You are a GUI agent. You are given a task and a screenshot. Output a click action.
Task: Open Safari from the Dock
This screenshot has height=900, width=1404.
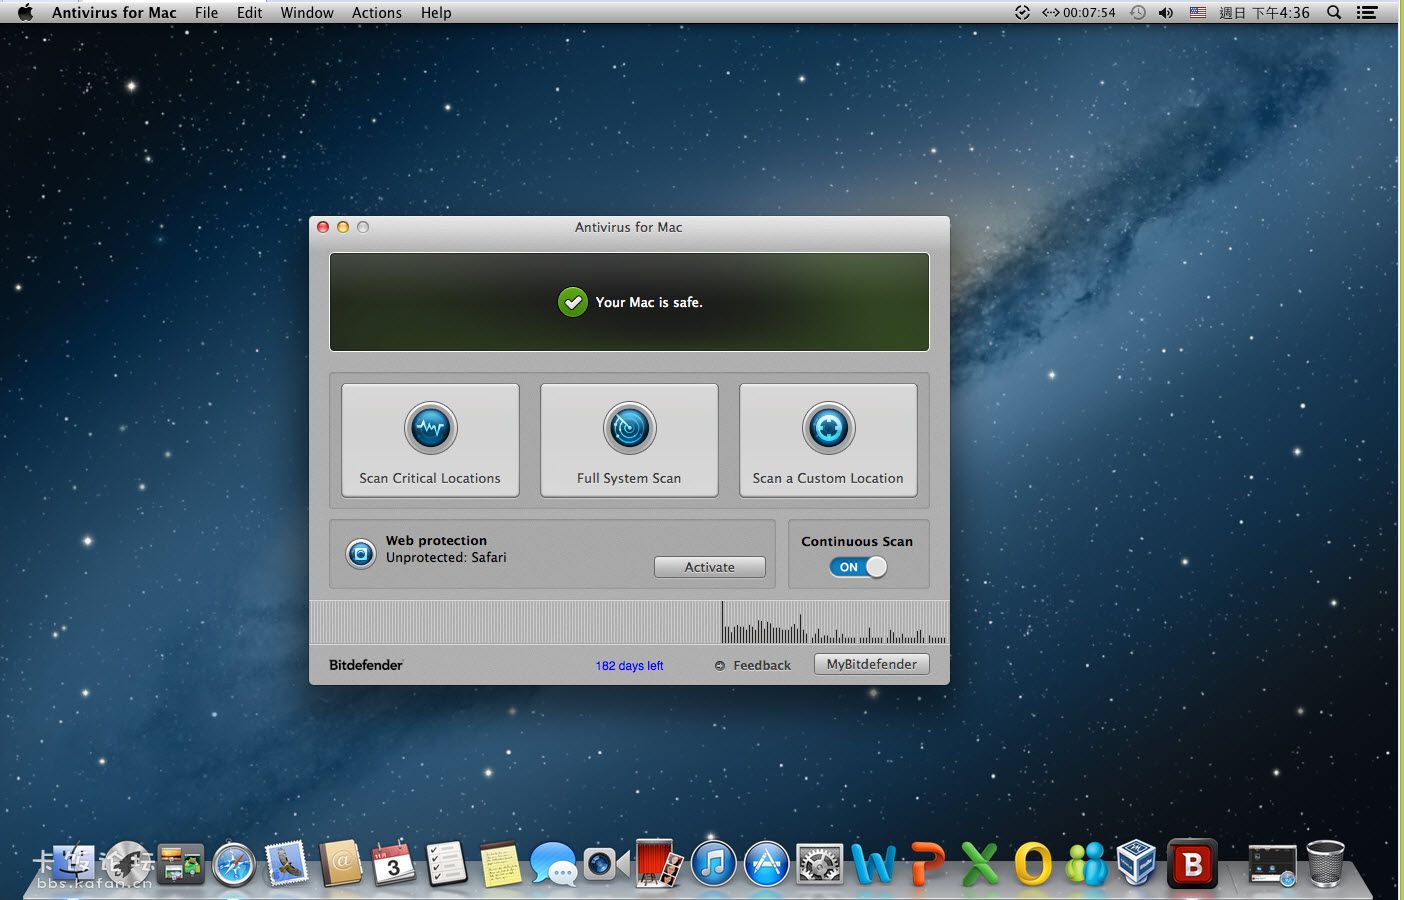click(234, 863)
